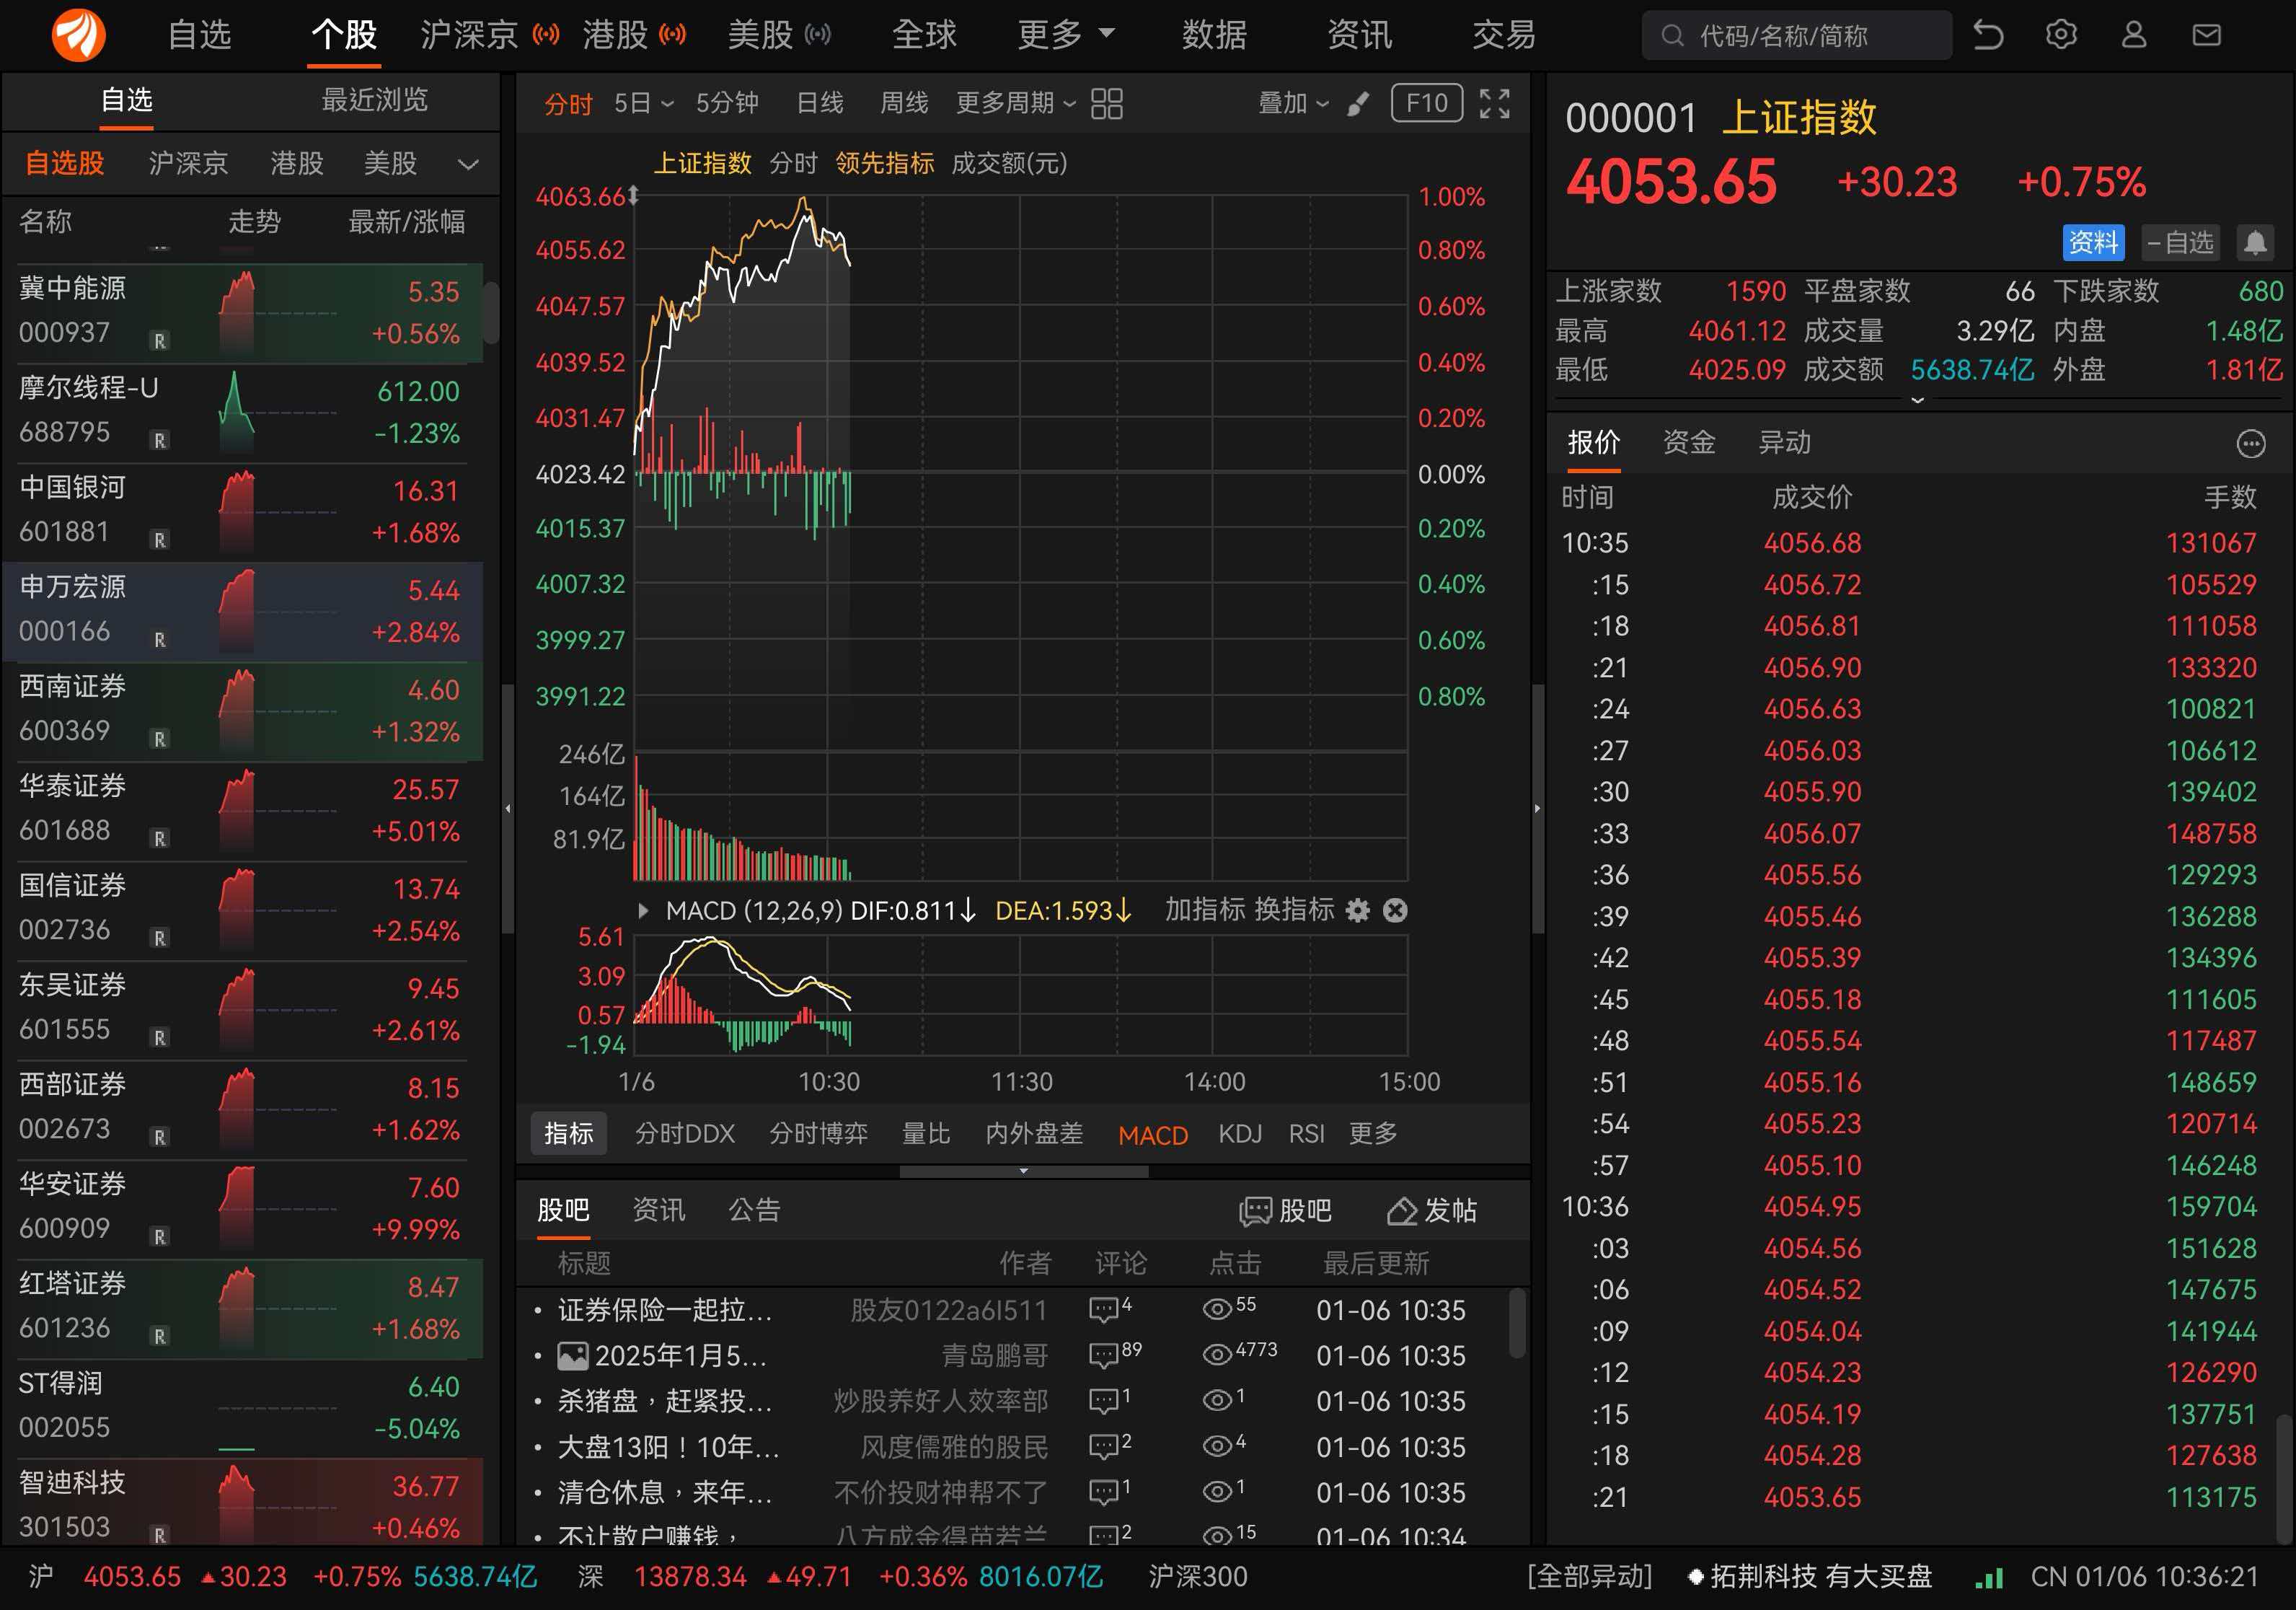2296x1610 pixels.
Task: Remove 上证指数 from watchlist with 自选 toggle
Action: 2180,242
